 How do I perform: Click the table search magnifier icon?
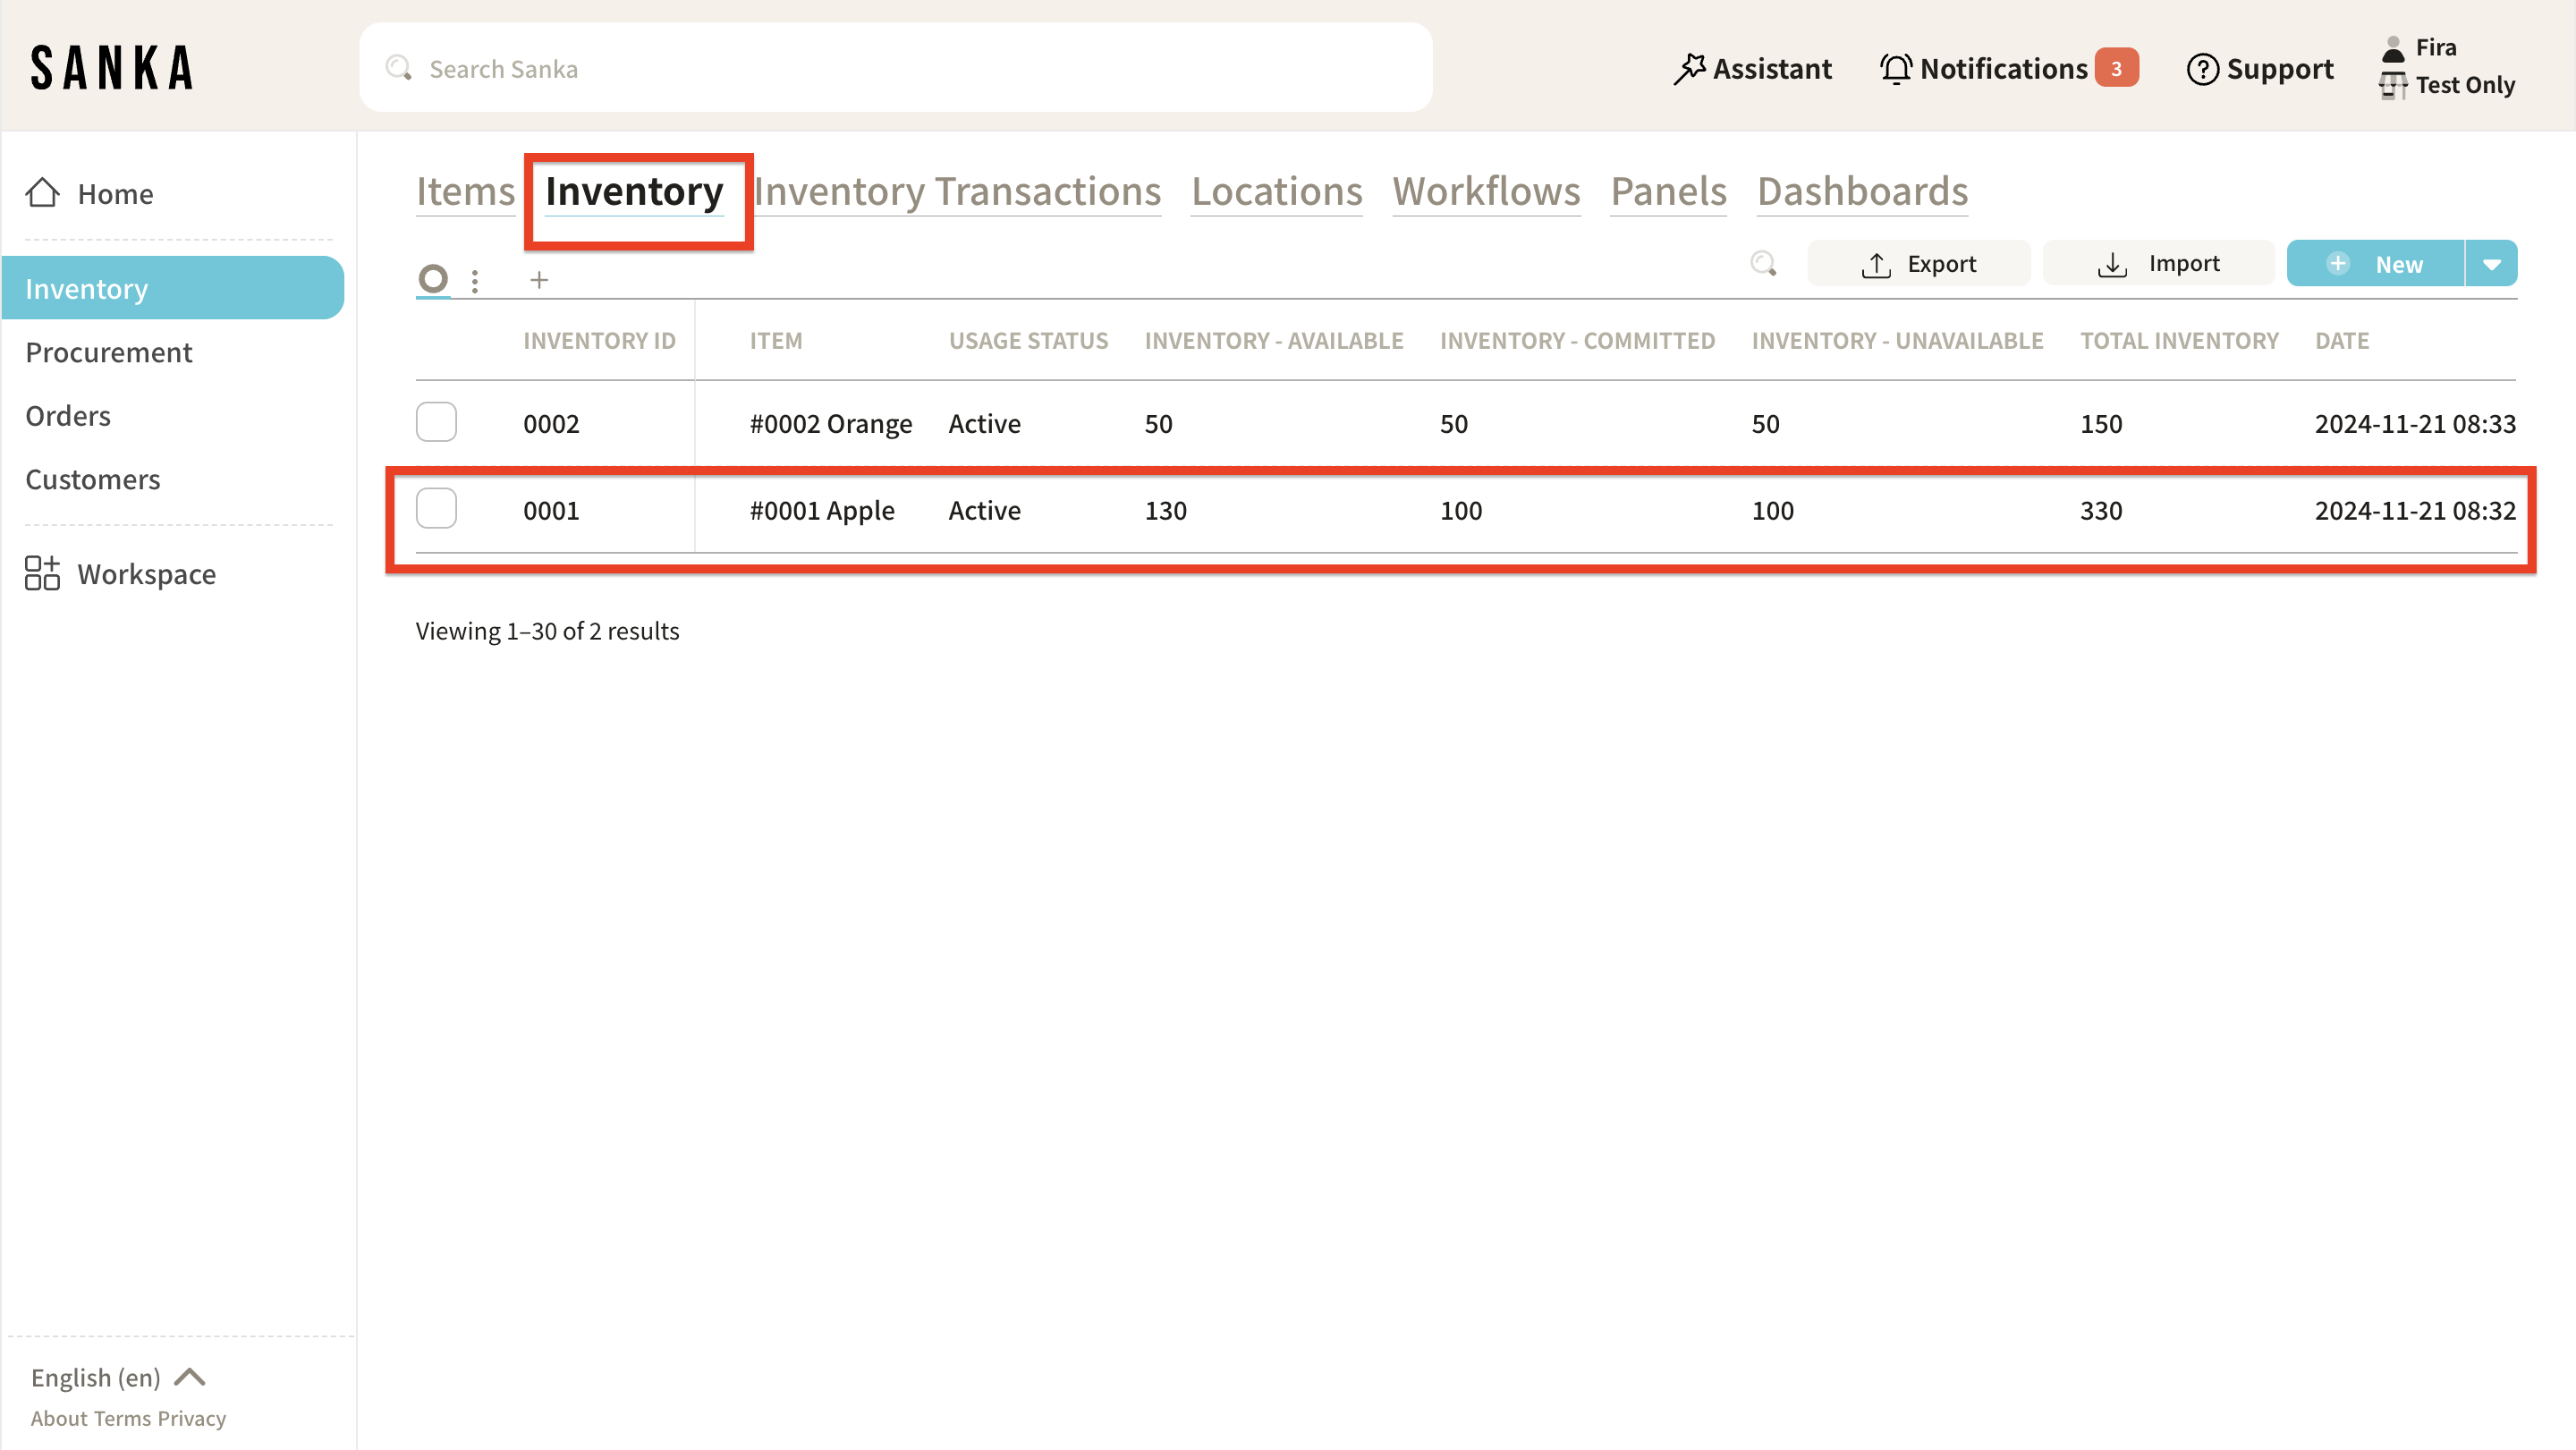1763,263
